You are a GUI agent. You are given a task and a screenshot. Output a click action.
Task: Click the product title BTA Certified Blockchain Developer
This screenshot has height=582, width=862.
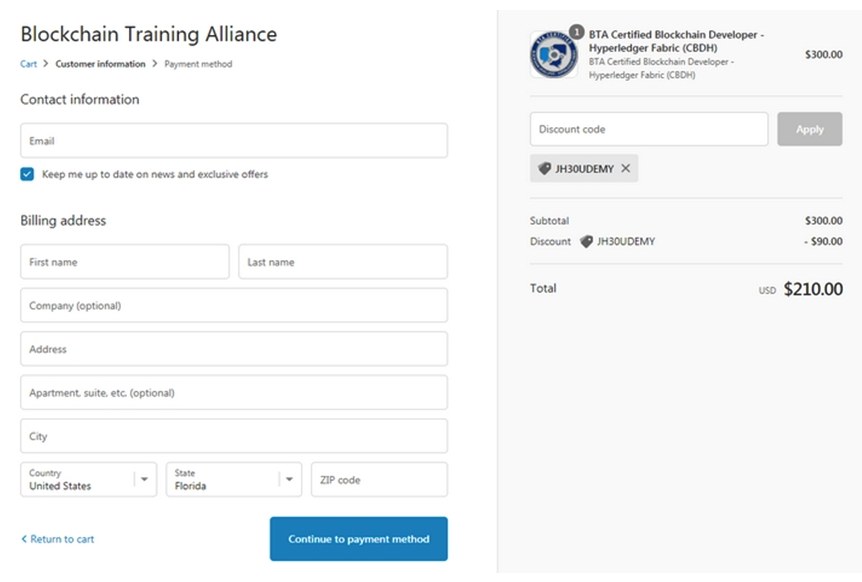[676, 41]
